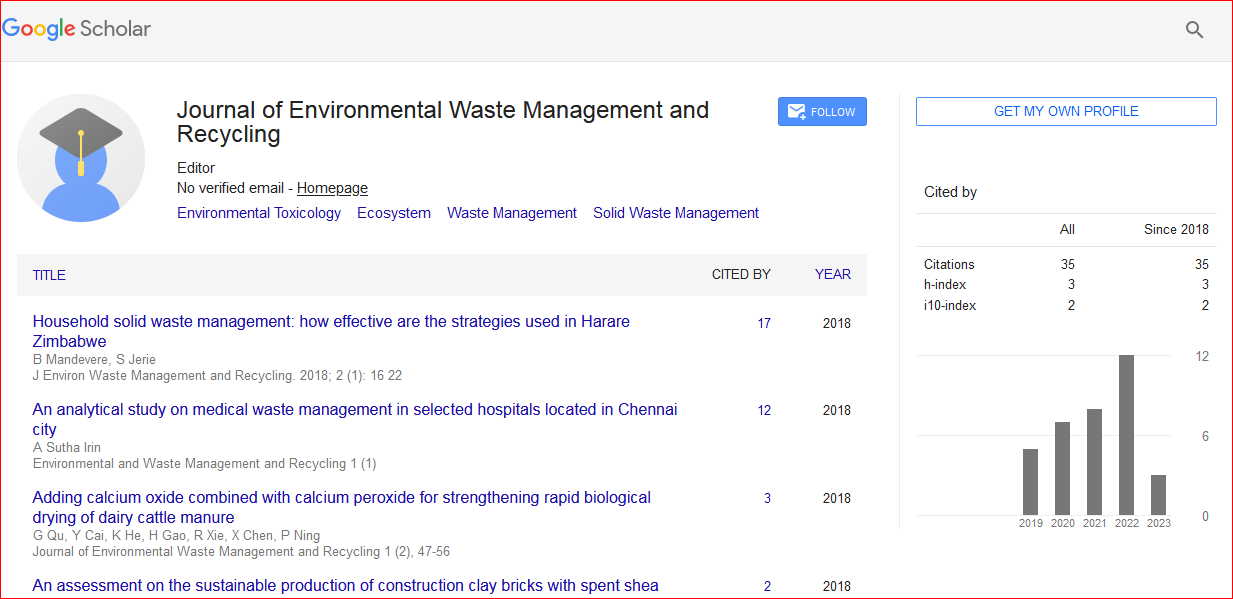Screen dimensions: 1233x599
Task: Select the Environmental Toxicology tag
Action: (259, 213)
